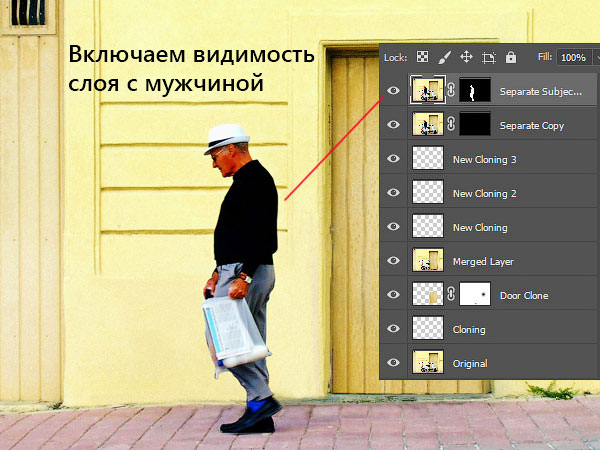This screenshot has height=450, width=600.
Task: Lock transparent pixels with the checkerboard icon
Action: pos(422,57)
